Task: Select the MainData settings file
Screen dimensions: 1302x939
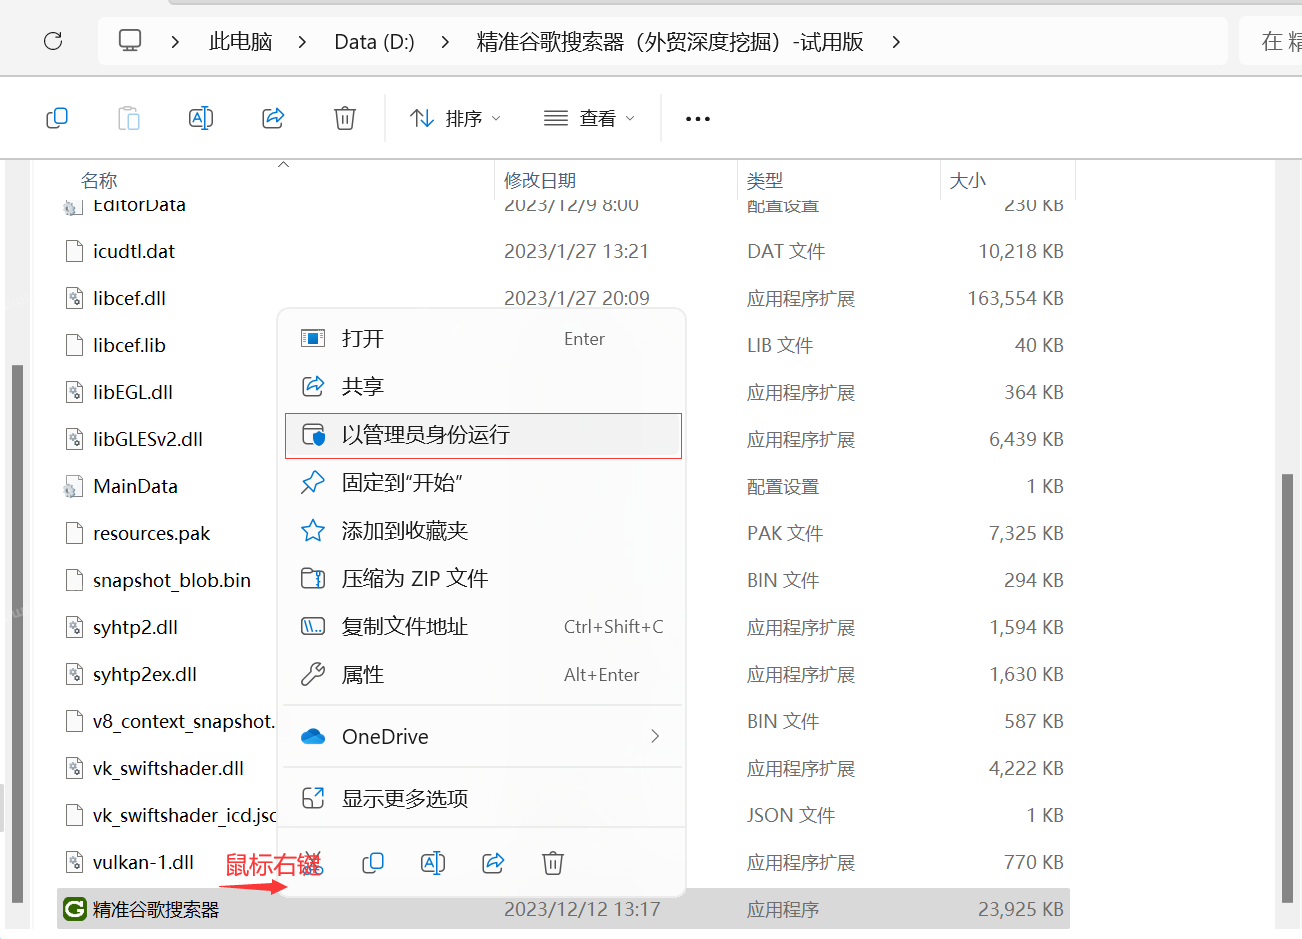Action: pyautogui.click(x=135, y=487)
